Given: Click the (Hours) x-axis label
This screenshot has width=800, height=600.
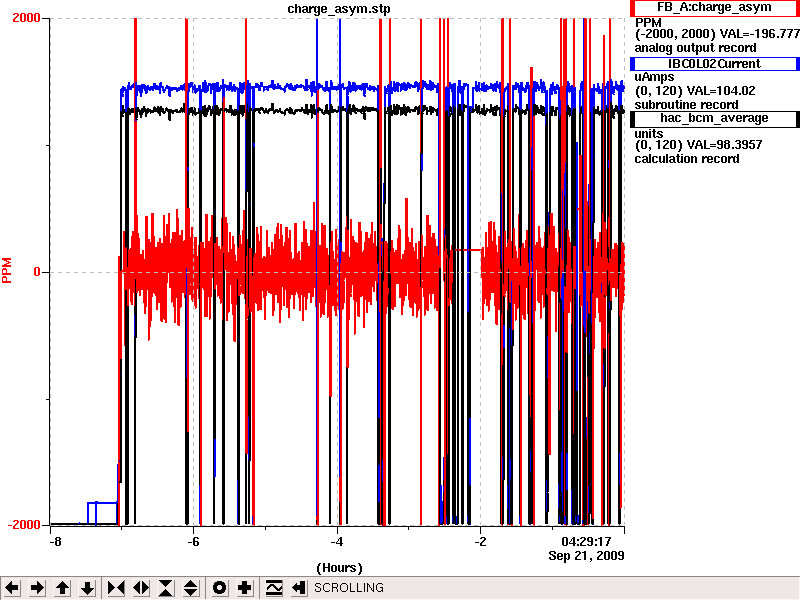Looking at the screenshot, I should [x=339, y=568].
